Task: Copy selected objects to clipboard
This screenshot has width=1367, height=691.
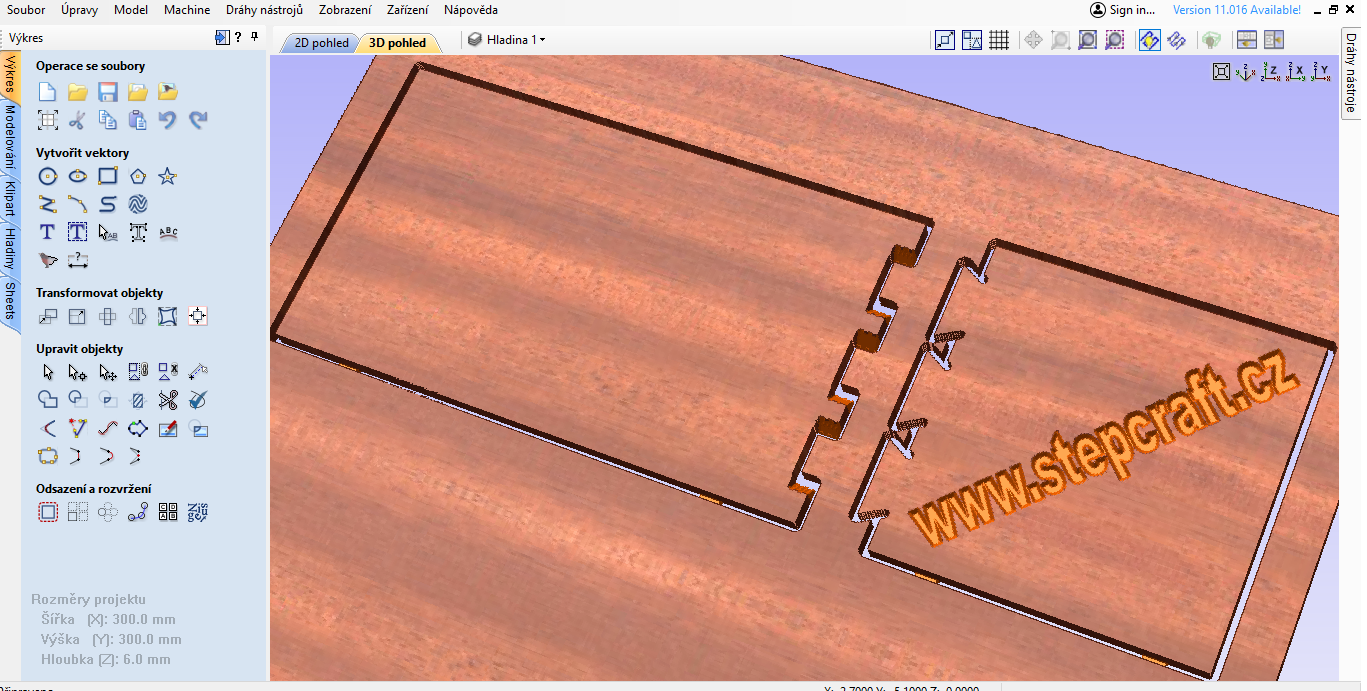Action: tap(108, 120)
